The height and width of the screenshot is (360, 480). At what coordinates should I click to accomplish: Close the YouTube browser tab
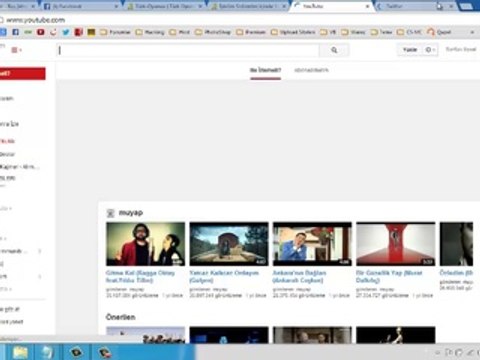coord(367,6)
